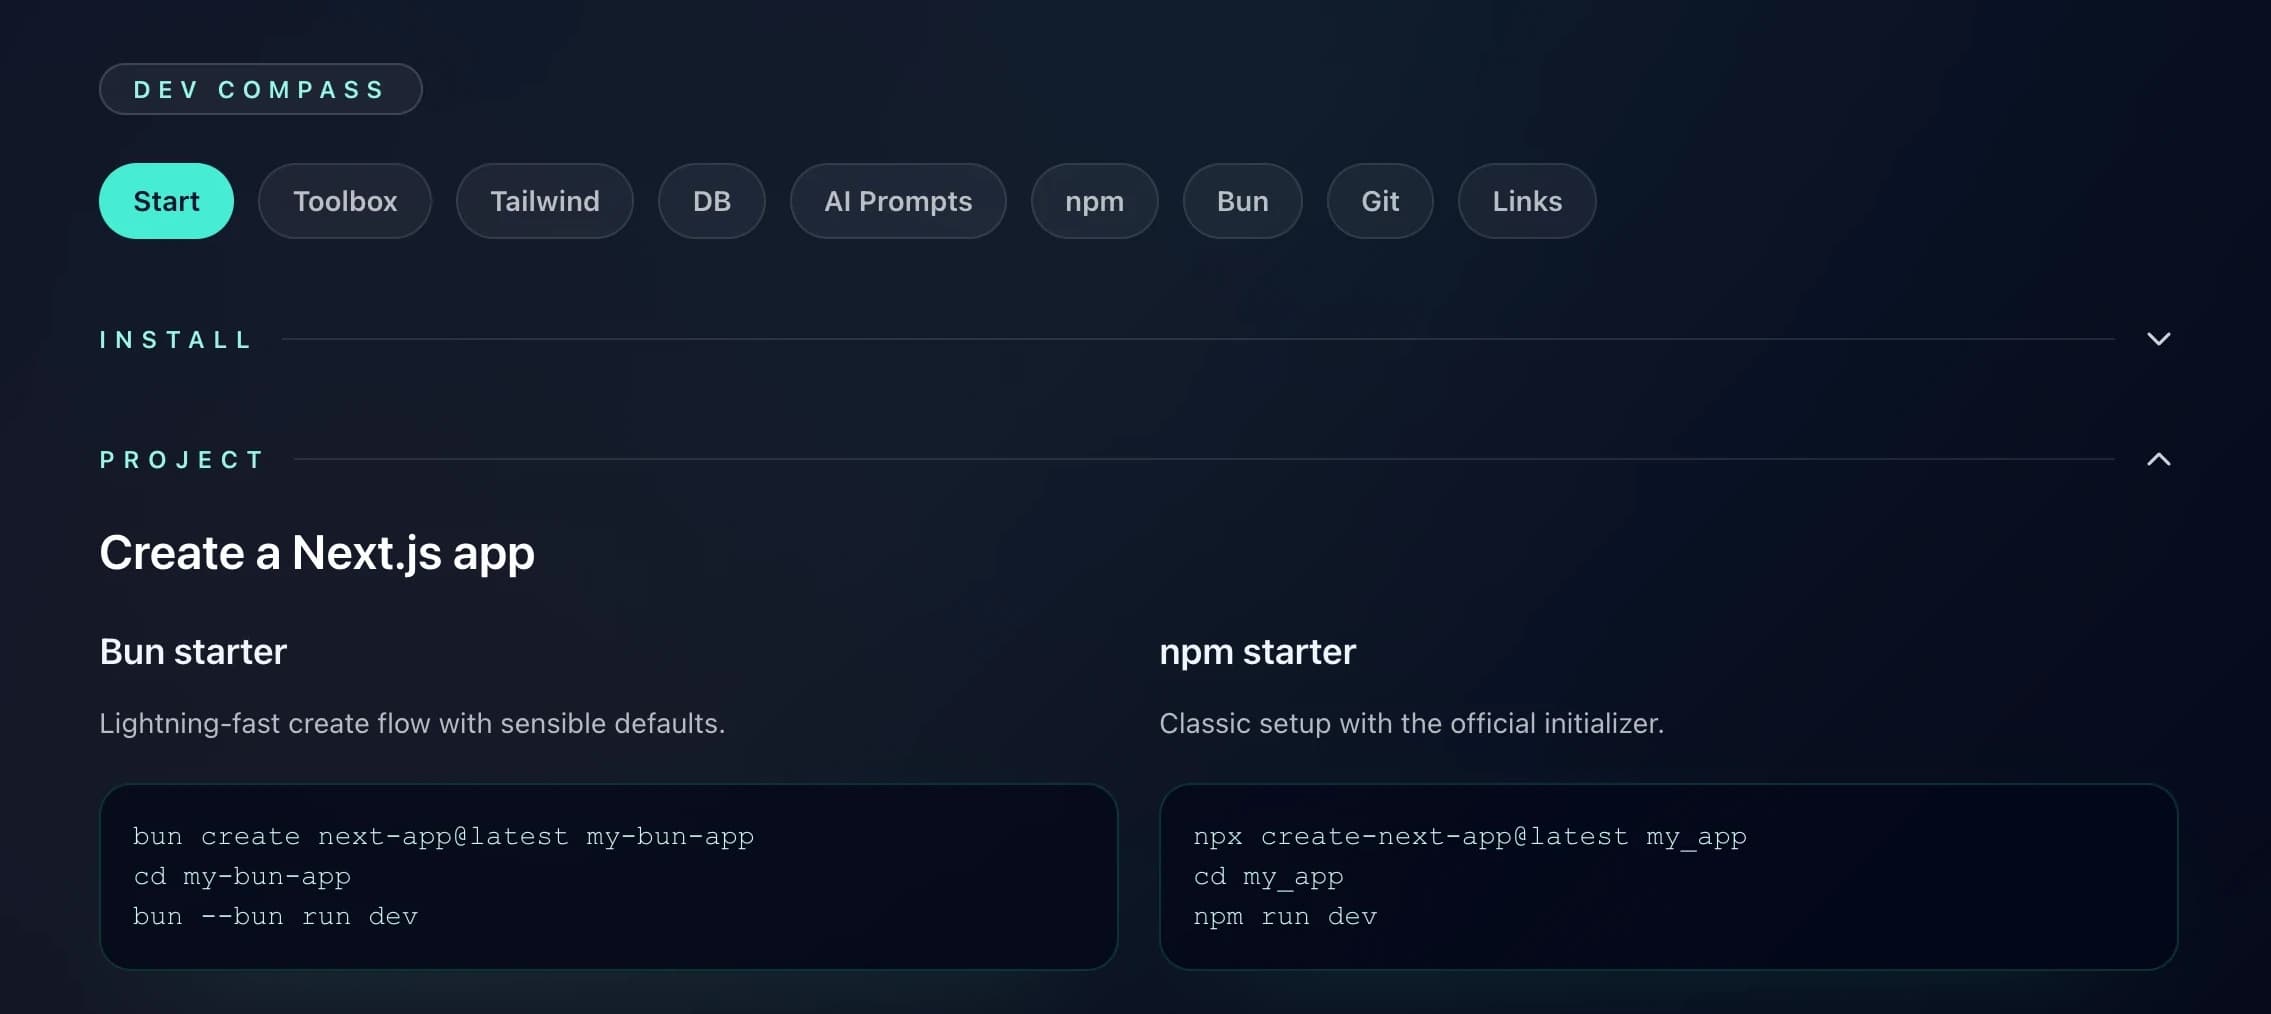The image size is (2271, 1014).
Task: Select the DB tab
Action: tap(711, 200)
